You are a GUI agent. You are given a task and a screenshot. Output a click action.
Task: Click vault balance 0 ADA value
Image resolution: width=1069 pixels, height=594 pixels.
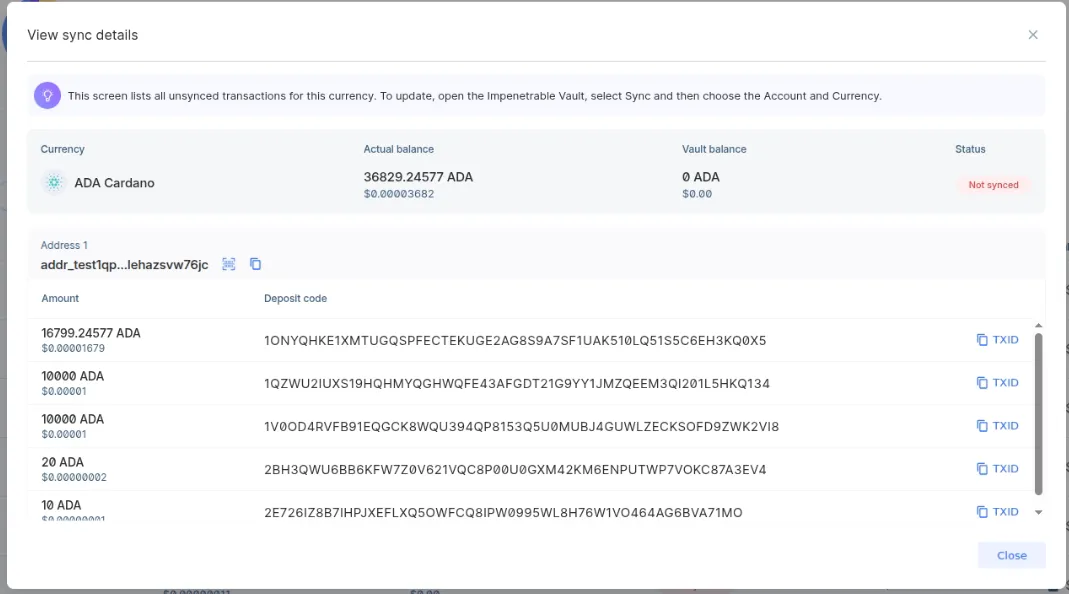click(x=701, y=177)
